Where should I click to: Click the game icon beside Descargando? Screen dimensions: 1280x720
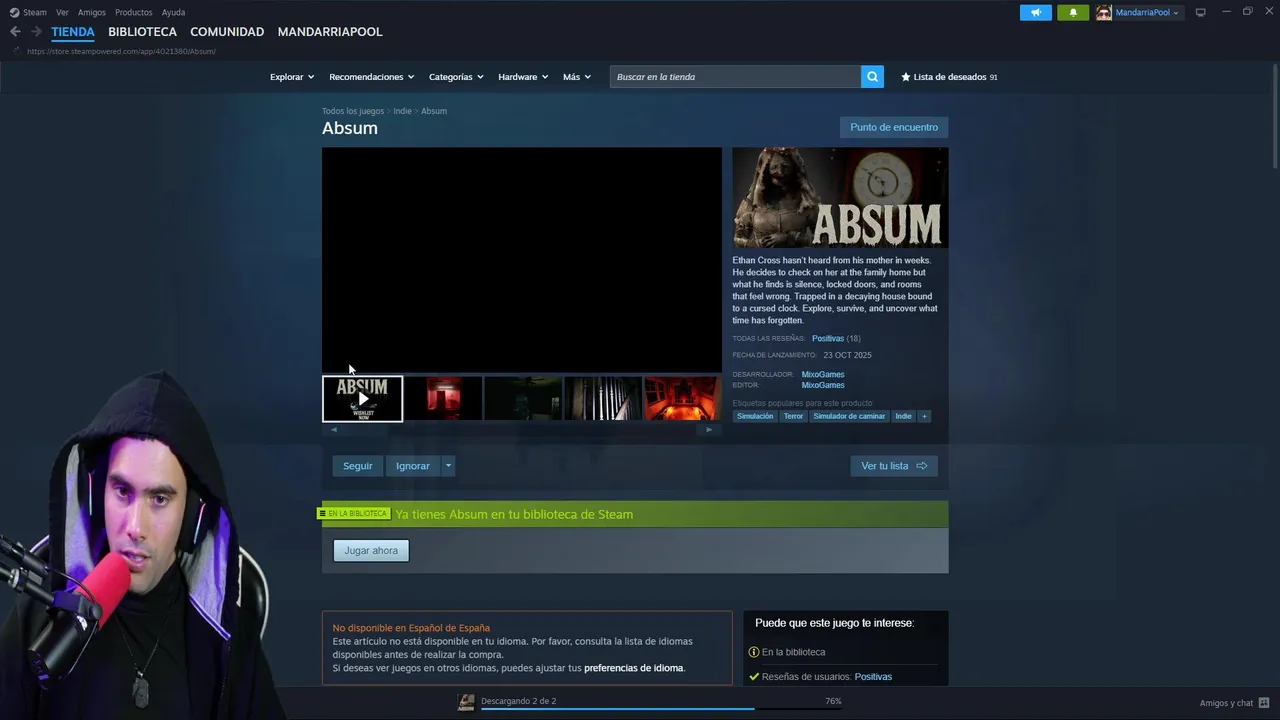[x=466, y=702]
